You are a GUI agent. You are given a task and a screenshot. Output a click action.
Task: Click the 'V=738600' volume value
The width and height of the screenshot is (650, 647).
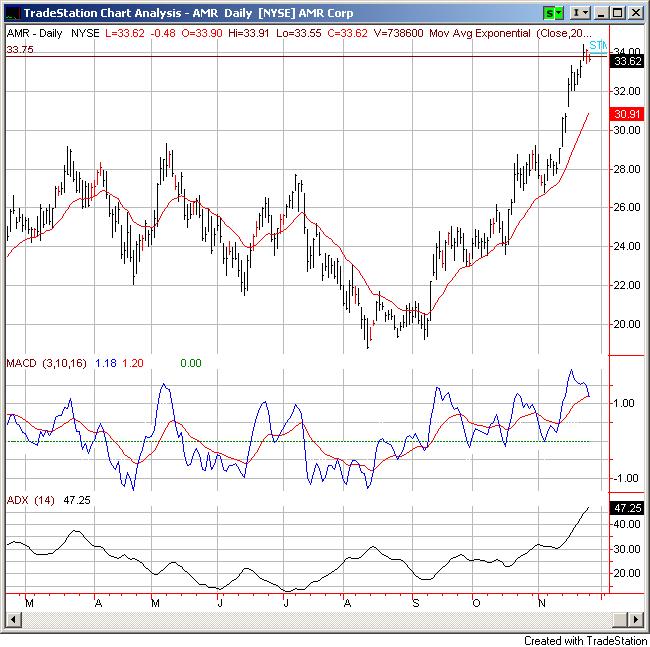[x=398, y=34]
